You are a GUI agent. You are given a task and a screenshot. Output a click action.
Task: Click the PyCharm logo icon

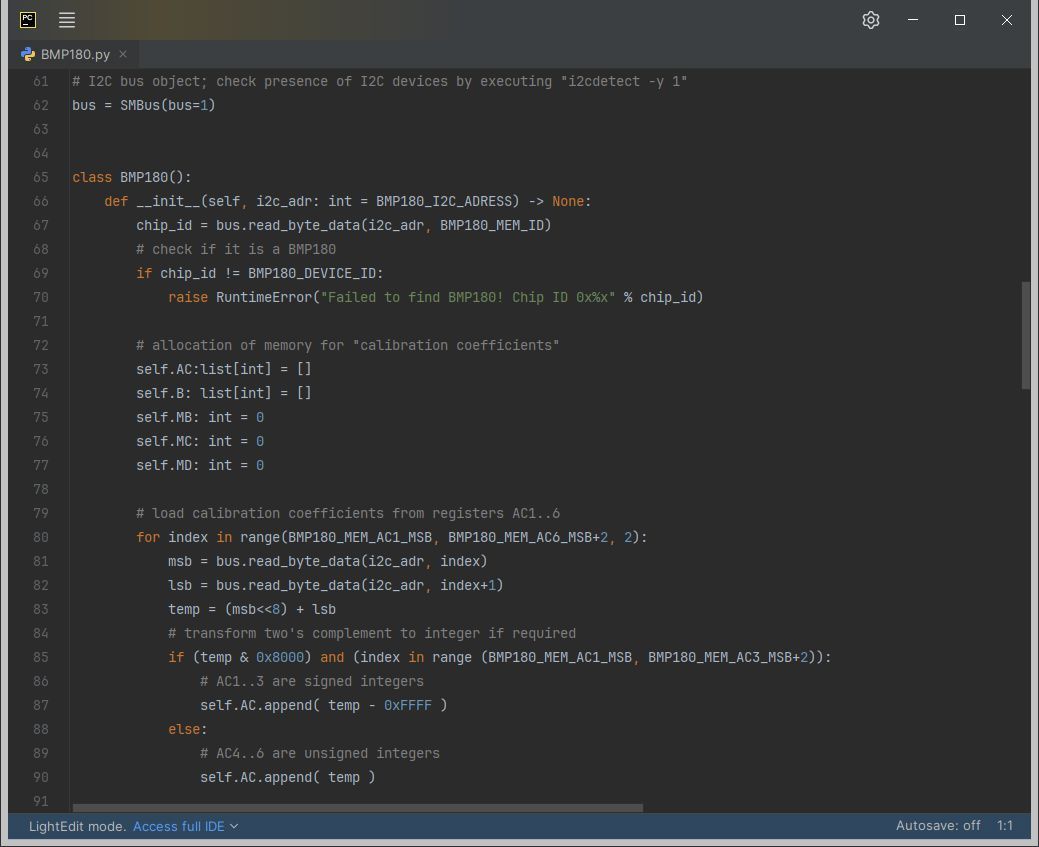pyautogui.click(x=28, y=20)
